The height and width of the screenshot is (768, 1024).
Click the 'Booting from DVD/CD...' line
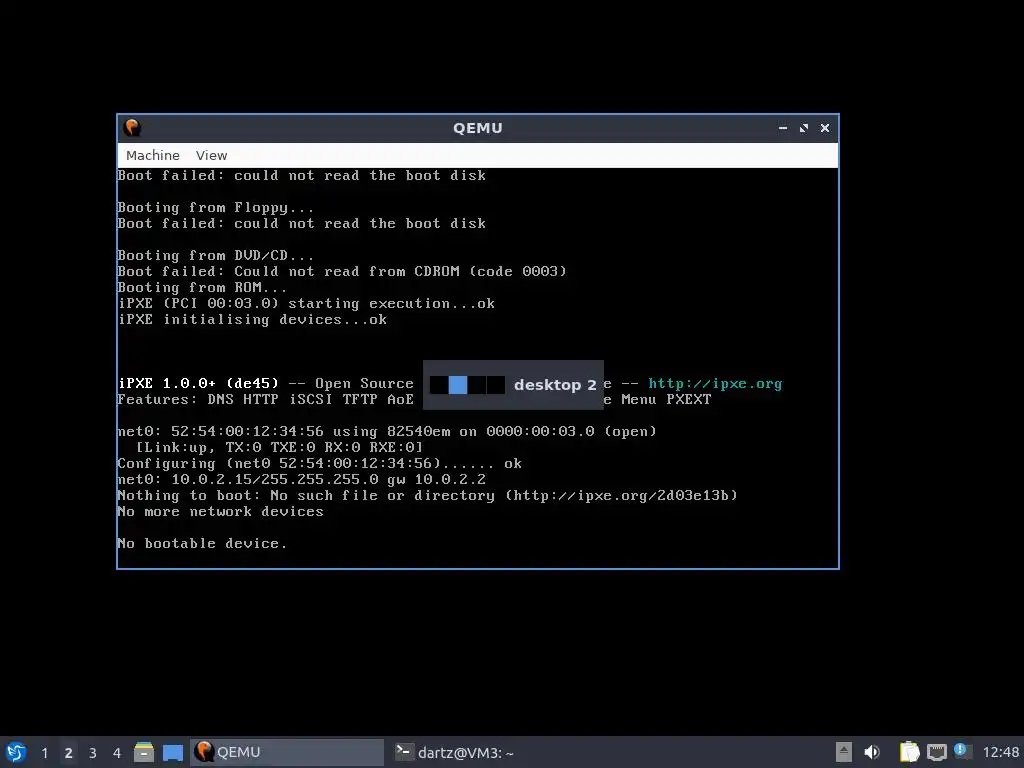[x=216, y=255]
